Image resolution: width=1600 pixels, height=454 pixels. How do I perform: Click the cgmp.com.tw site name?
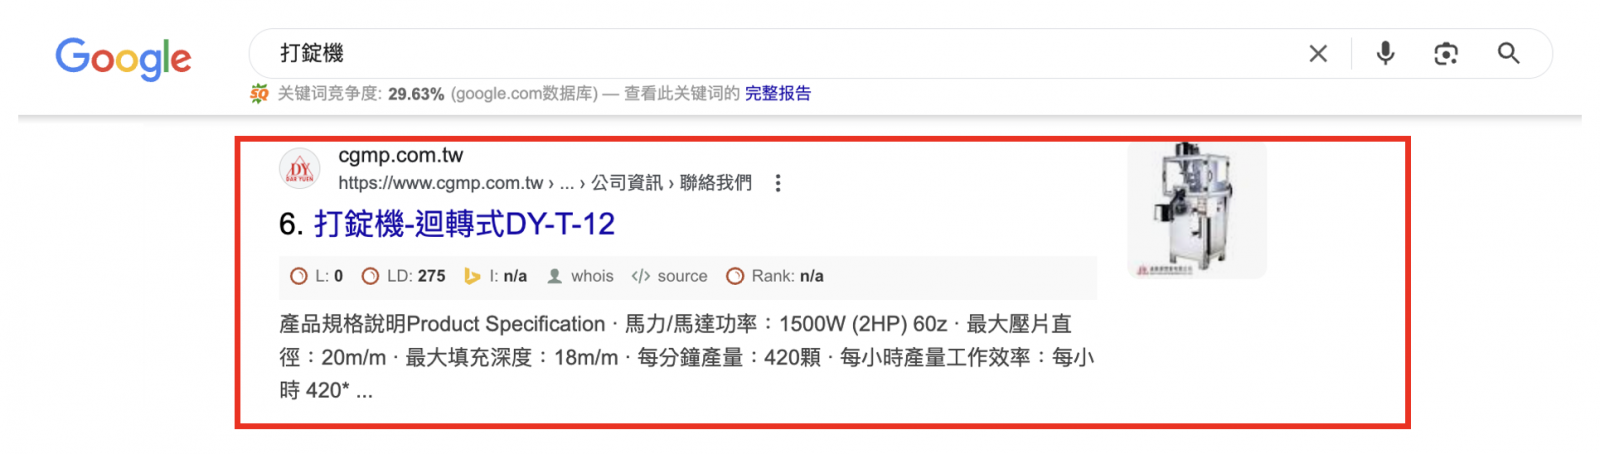(x=400, y=156)
